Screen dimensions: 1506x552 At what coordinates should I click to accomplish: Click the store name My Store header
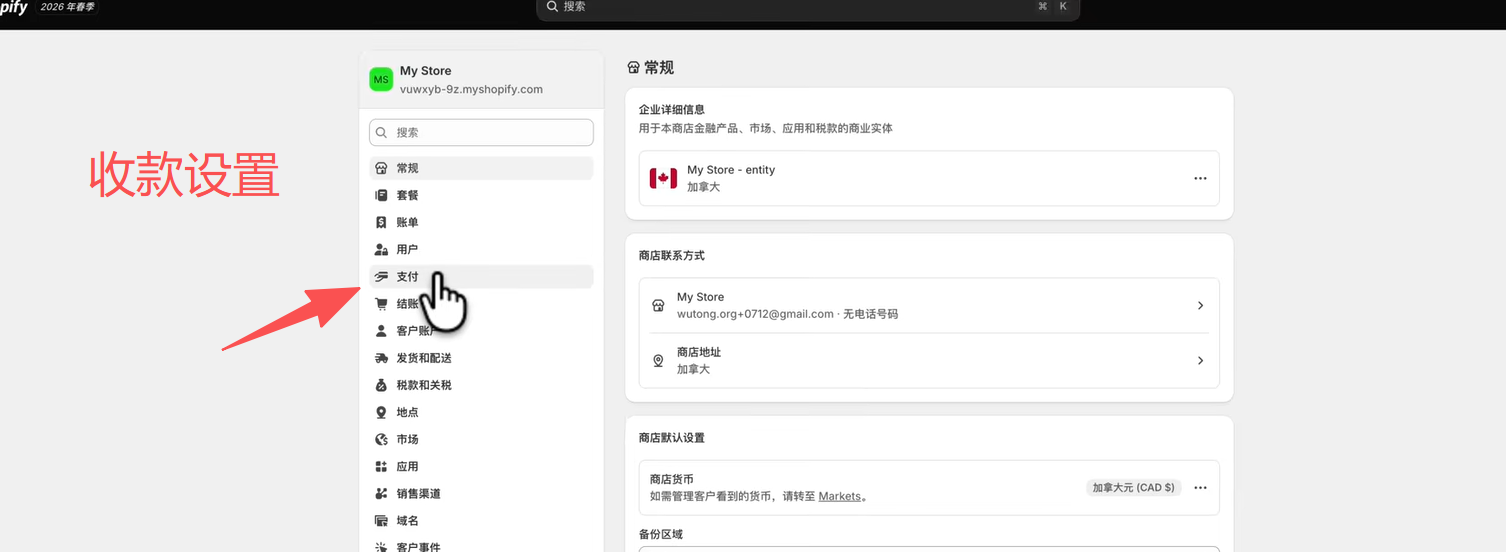point(426,71)
